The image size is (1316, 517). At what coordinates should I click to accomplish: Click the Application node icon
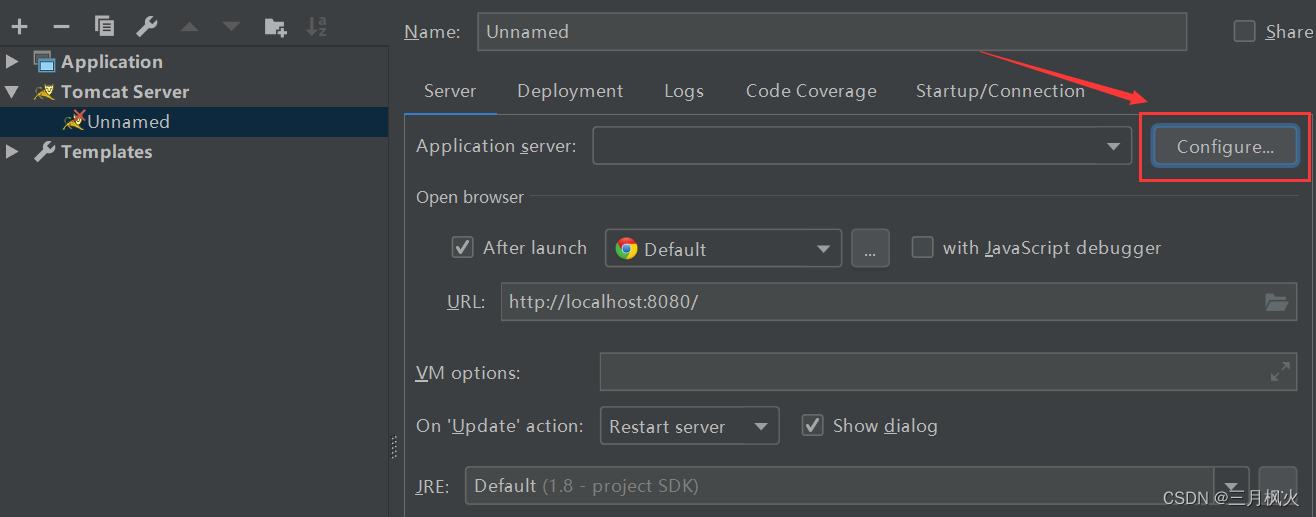coord(44,61)
